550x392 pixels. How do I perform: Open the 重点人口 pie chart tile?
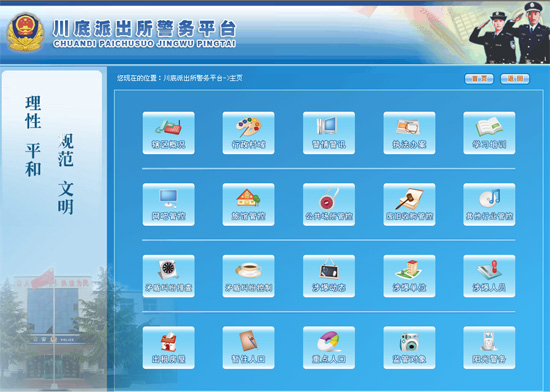pyautogui.click(x=329, y=347)
